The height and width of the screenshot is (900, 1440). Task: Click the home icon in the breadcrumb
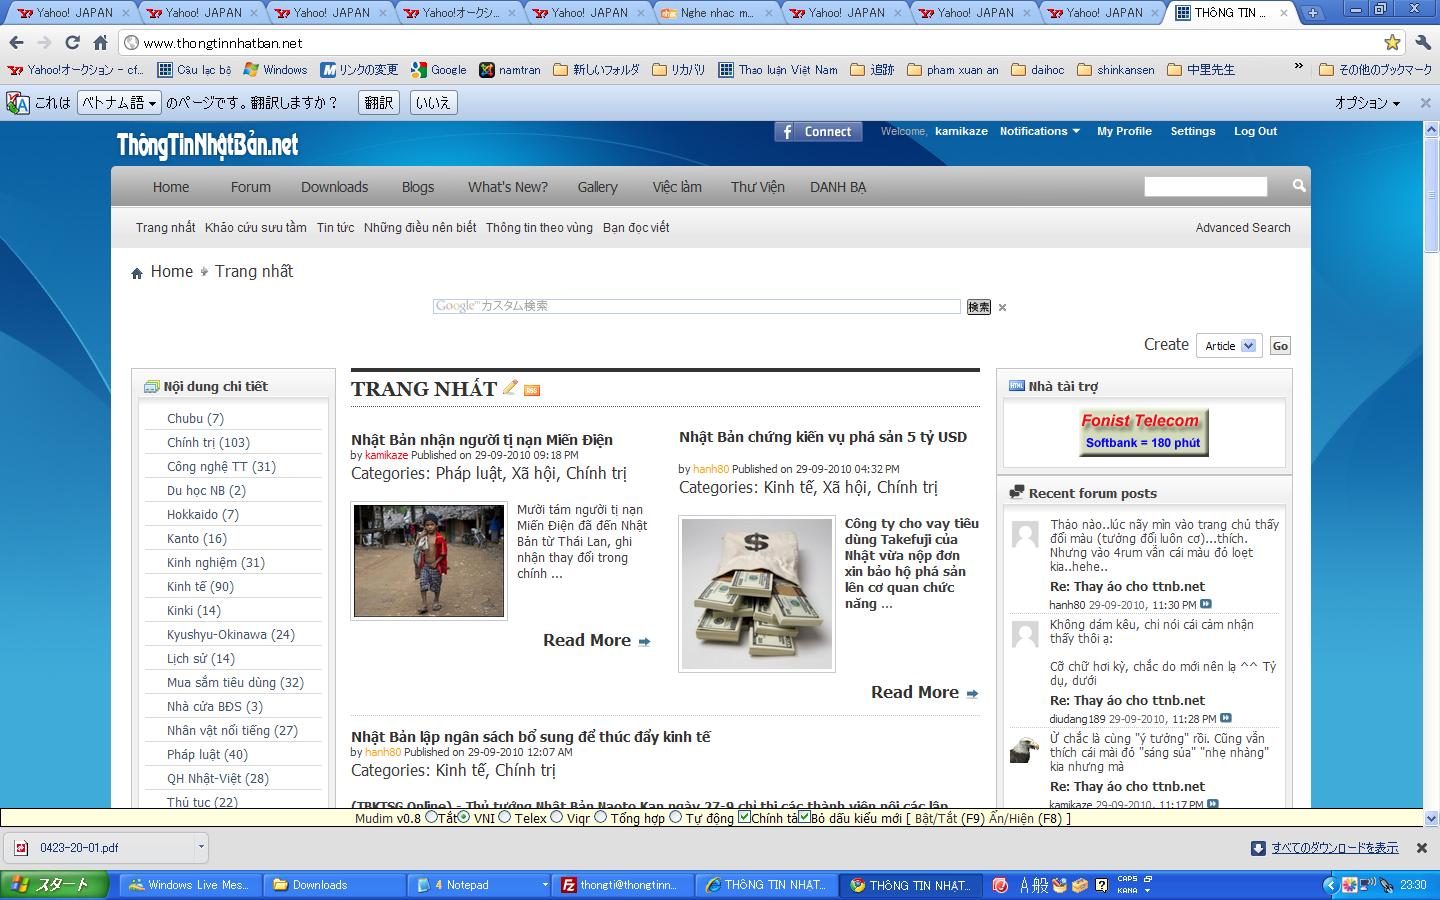(137, 273)
